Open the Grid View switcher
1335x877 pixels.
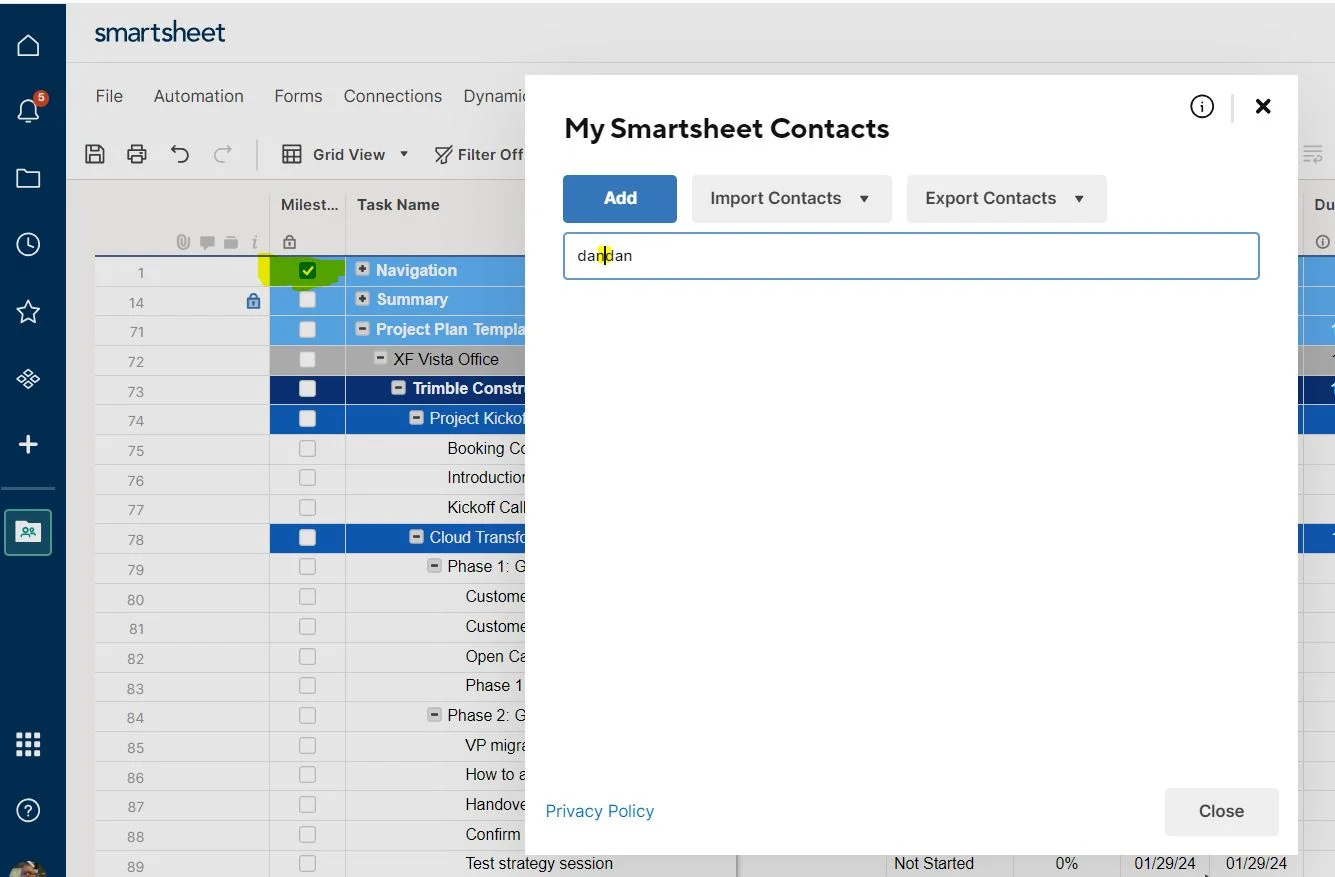pyautogui.click(x=346, y=154)
